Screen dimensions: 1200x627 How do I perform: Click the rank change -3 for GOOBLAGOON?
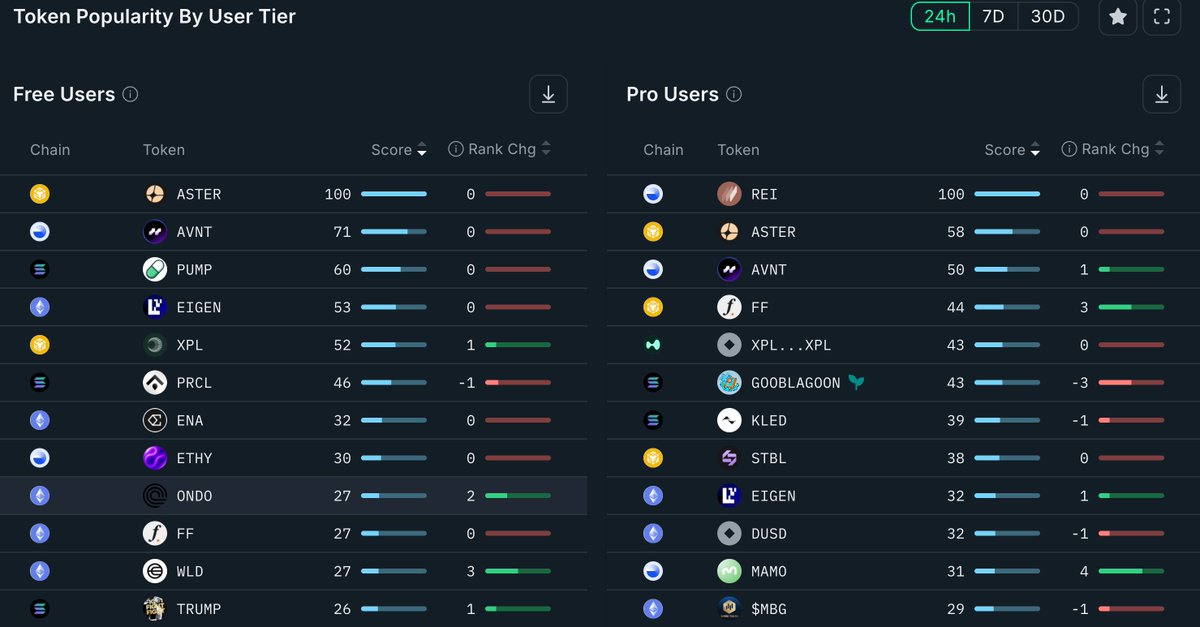pos(1079,383)
